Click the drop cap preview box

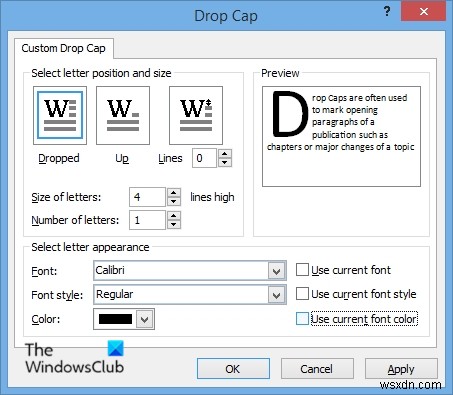coord(341,136)
